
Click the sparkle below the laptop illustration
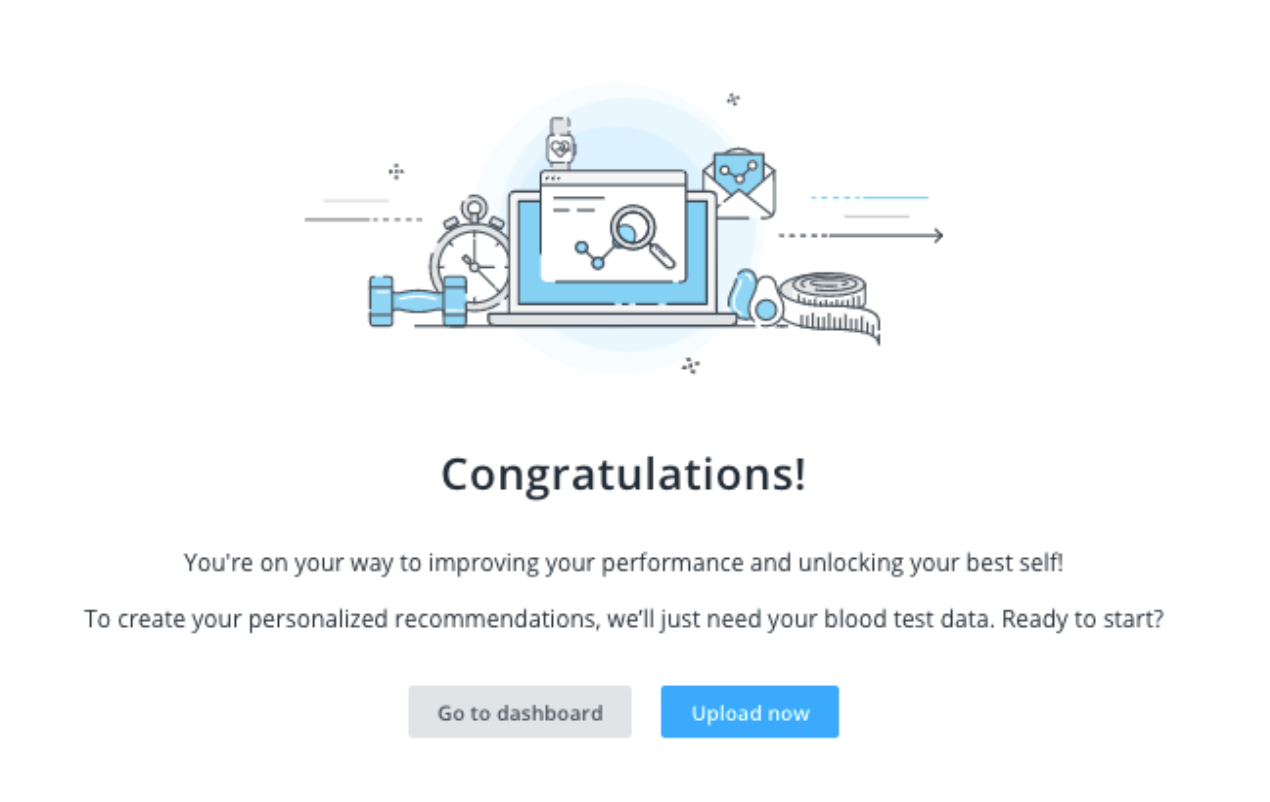coord(688,367)
